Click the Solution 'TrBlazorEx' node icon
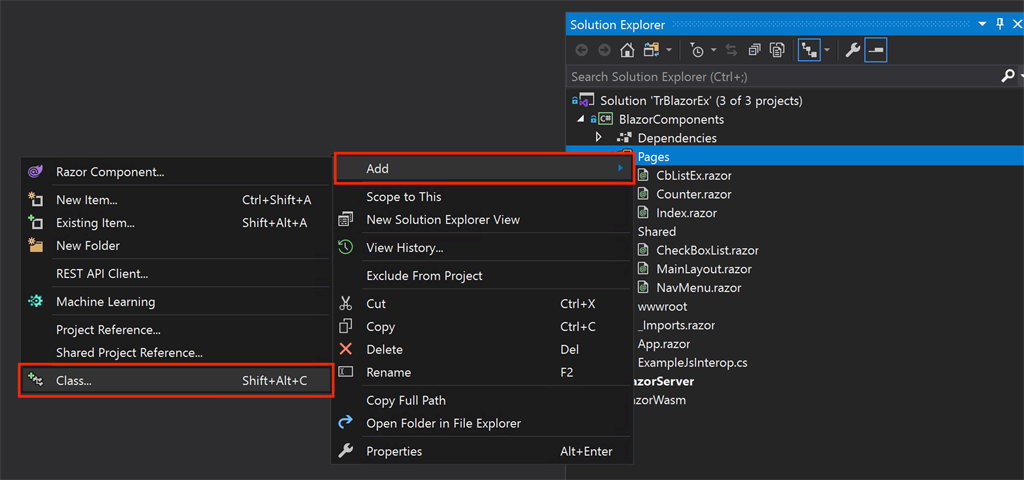The width and height of the screenshot is (1024, 480). (x=586, y=101)
